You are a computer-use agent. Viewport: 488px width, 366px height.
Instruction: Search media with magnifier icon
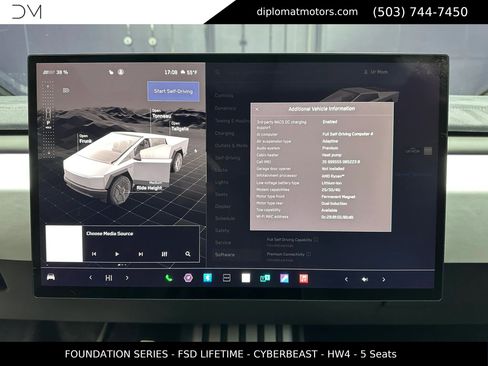tap(188, 254)
